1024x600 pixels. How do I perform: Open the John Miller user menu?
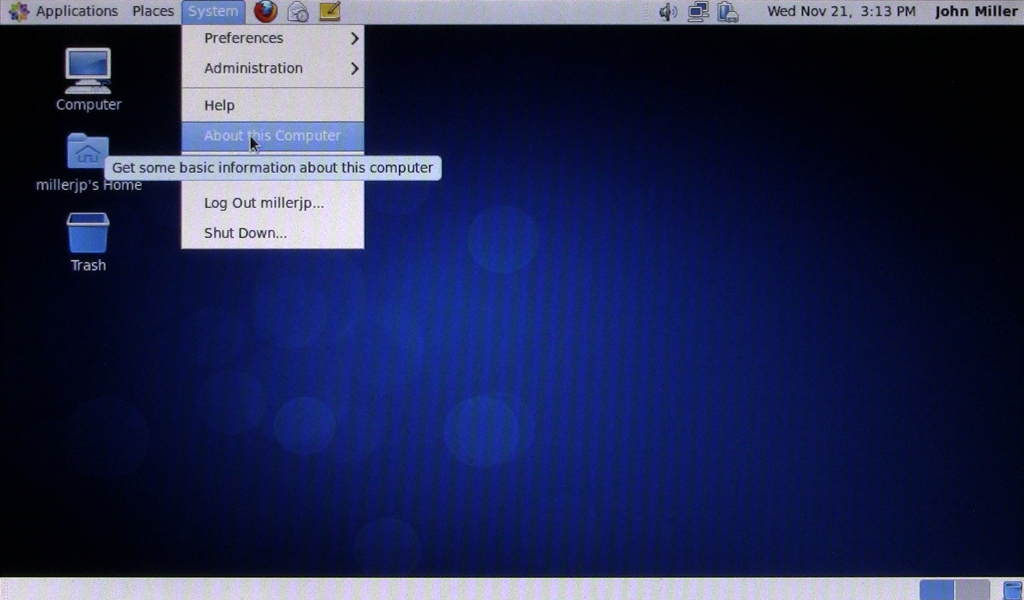tap(976, 11)
